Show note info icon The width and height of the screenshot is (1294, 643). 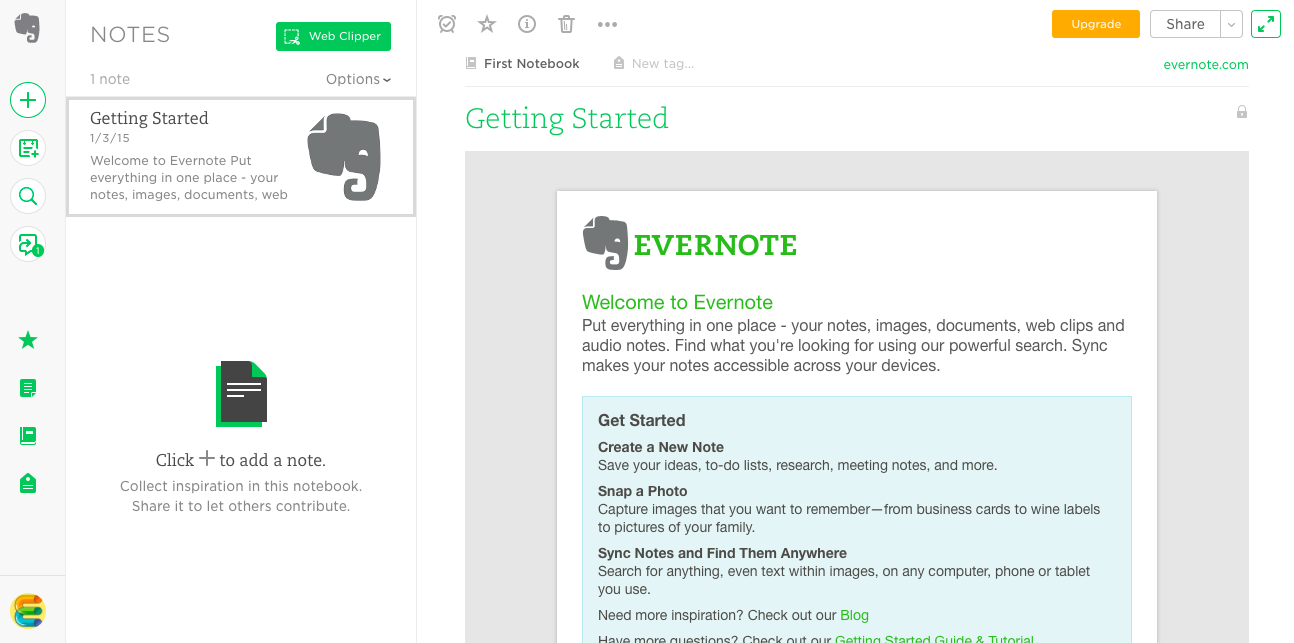click(527, 24)
